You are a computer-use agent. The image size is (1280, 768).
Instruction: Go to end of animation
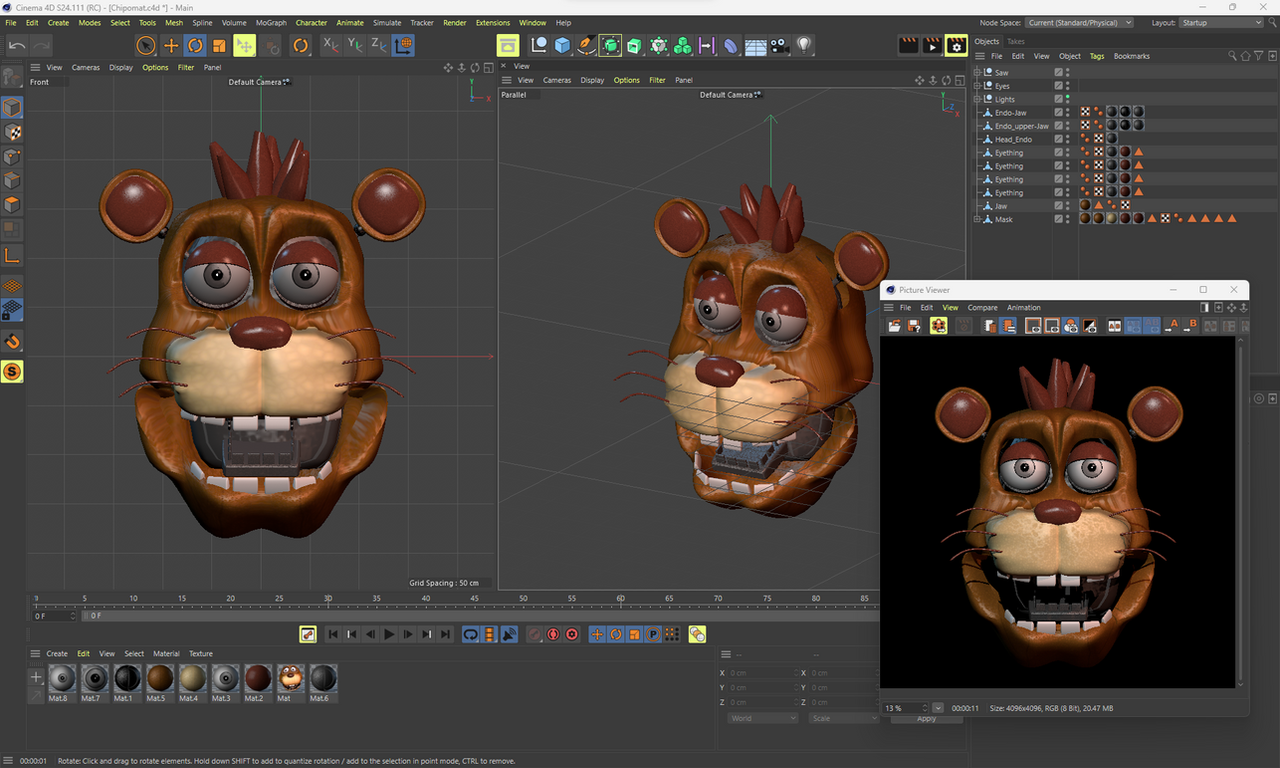coord(445,634)
